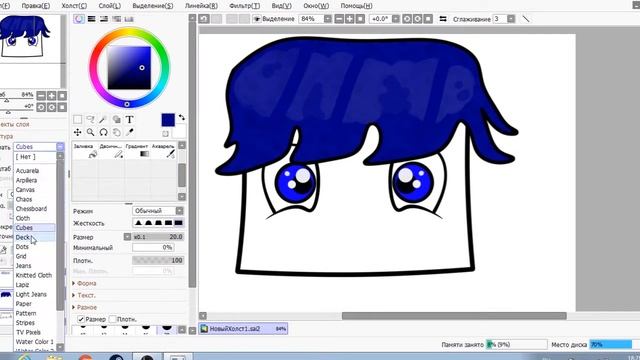Pick the Knitted Cloth texture from list
The image size is (640, 360).
[x=35, y=275]
